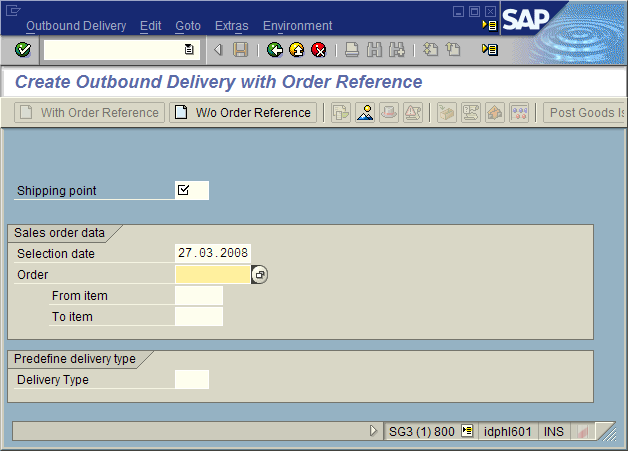Image resolution: width=628 pixels, height=451 pixels.
Task: Click the Post Goods Issue button
Action: (585, 113)
